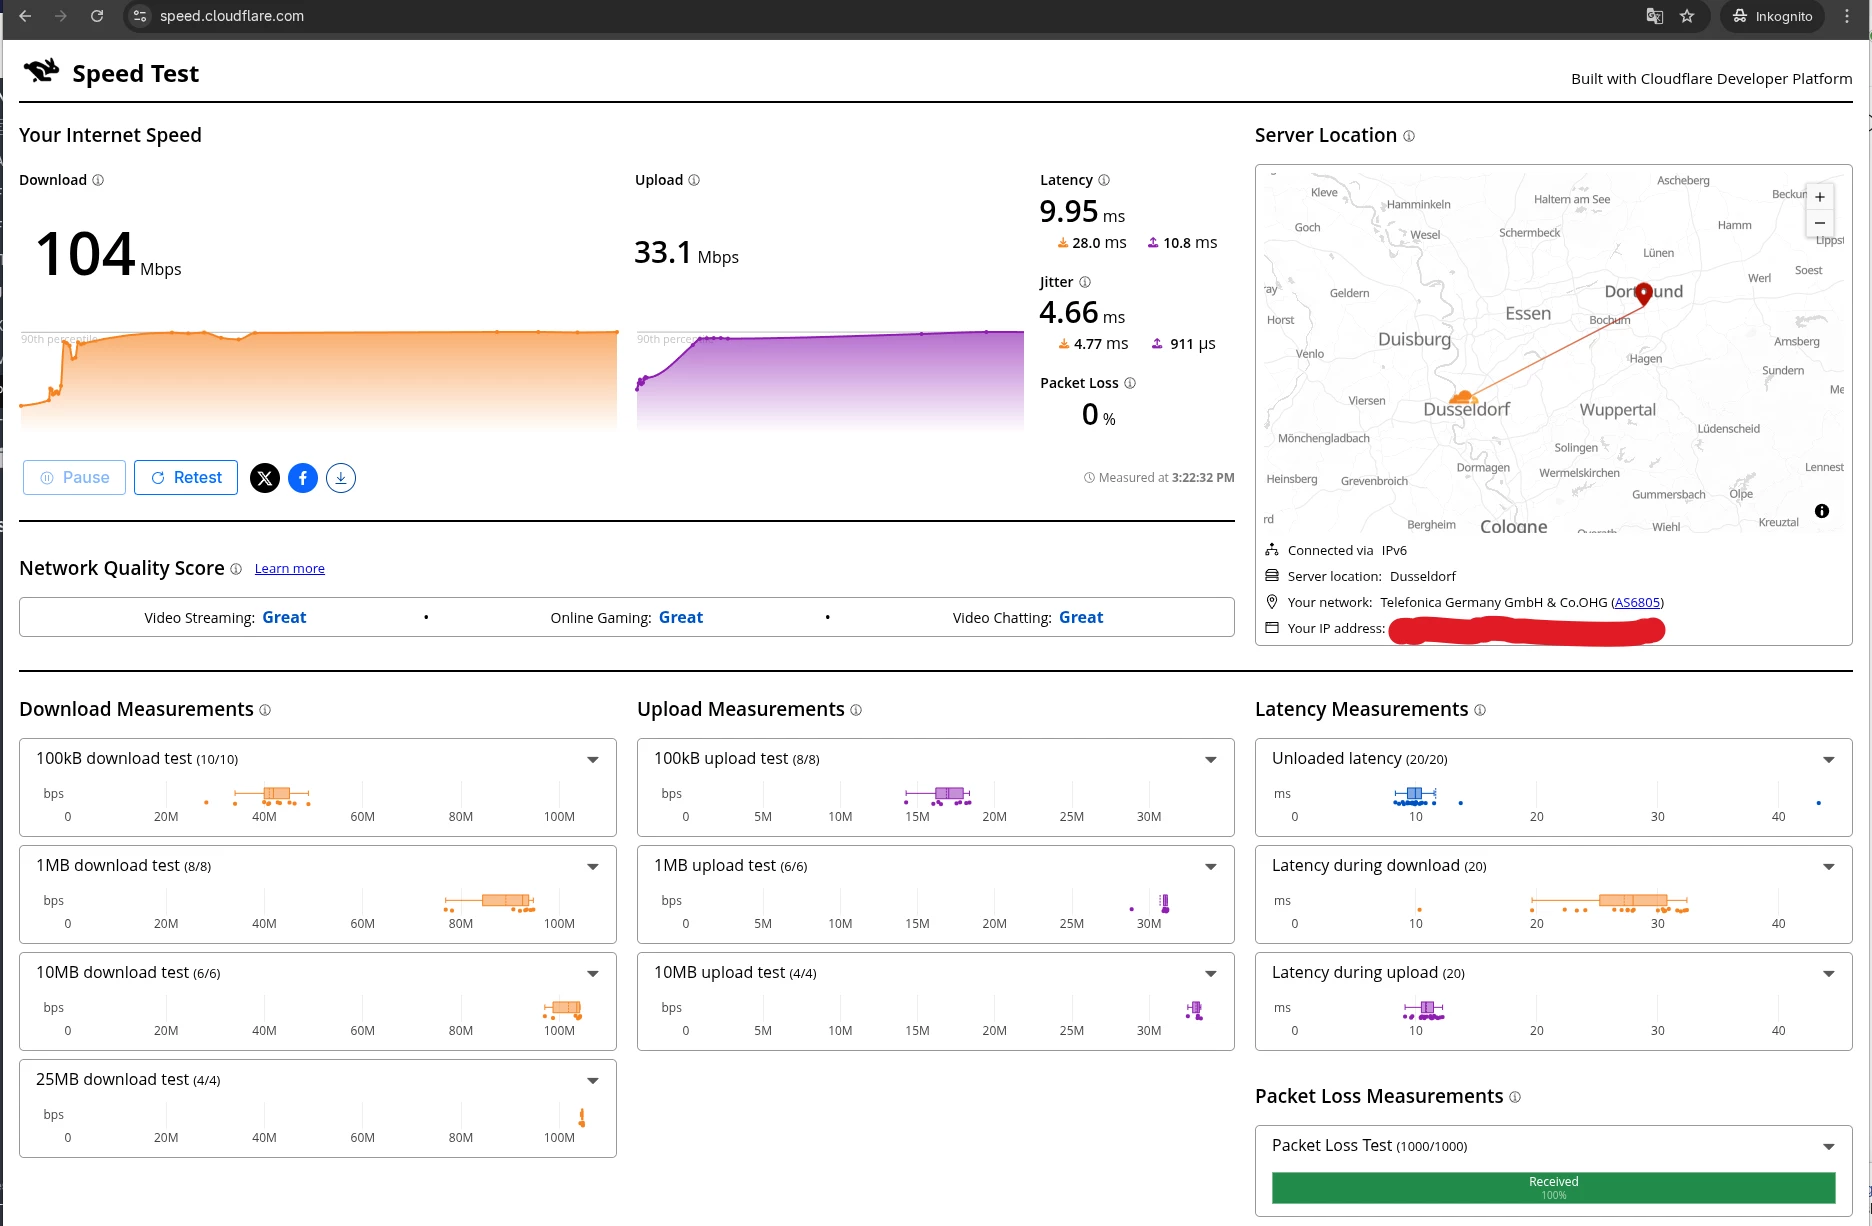Screen dimensions: 1872x1226
Task: Zoom out on the server location map
Action: pos(1820,223)
